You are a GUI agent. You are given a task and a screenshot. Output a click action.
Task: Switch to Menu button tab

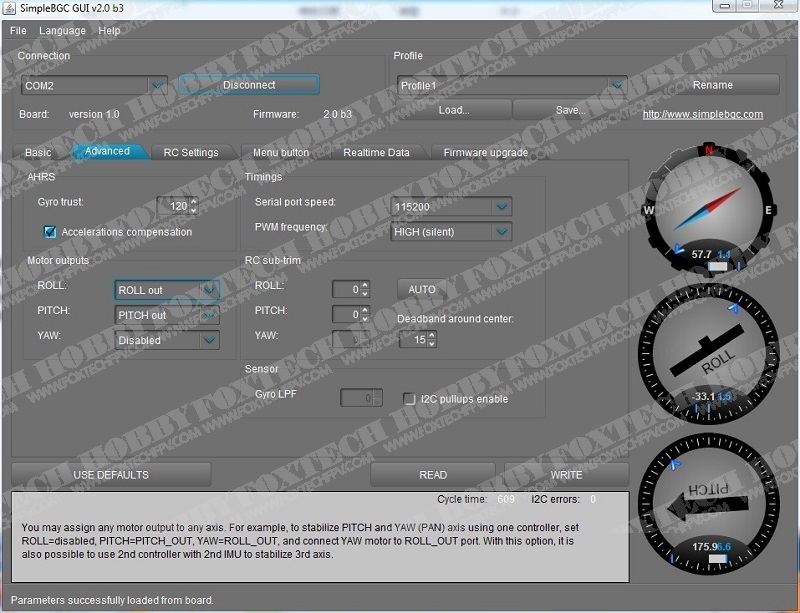pyautogui.click(x=281, y=152)
